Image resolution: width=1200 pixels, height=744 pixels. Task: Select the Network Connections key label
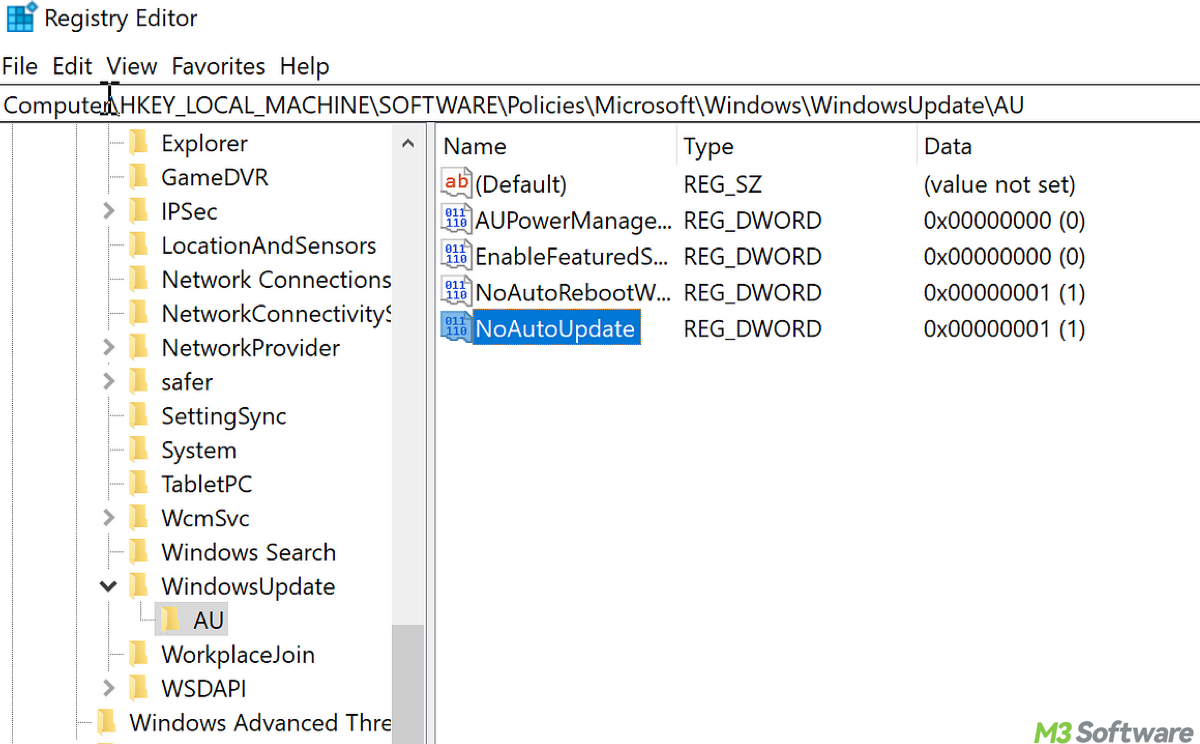point(276,279)
